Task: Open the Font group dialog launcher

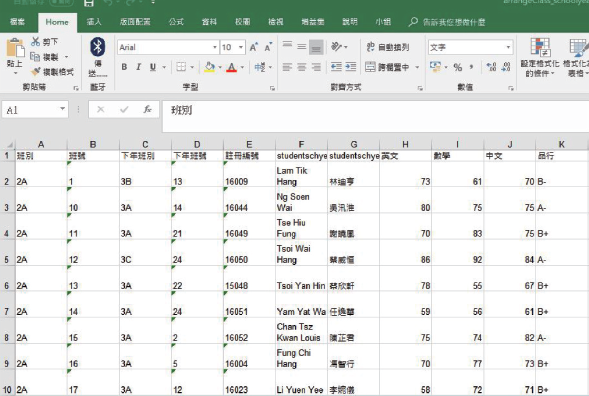Action: [x=272, y=88]
